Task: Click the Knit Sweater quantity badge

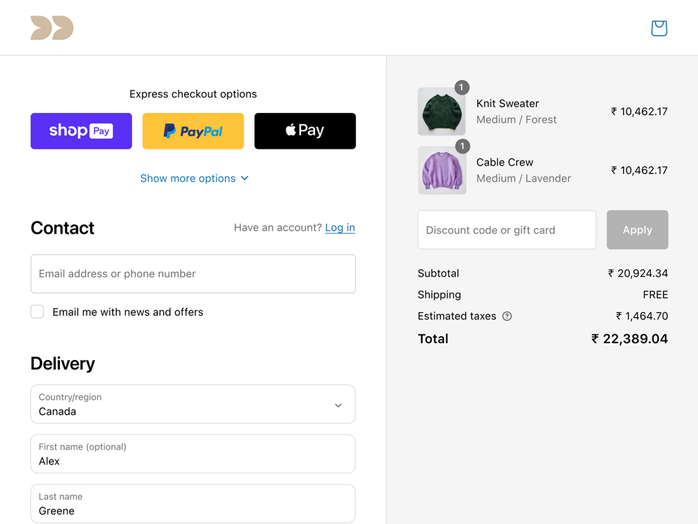Action: tap(461, 88)
